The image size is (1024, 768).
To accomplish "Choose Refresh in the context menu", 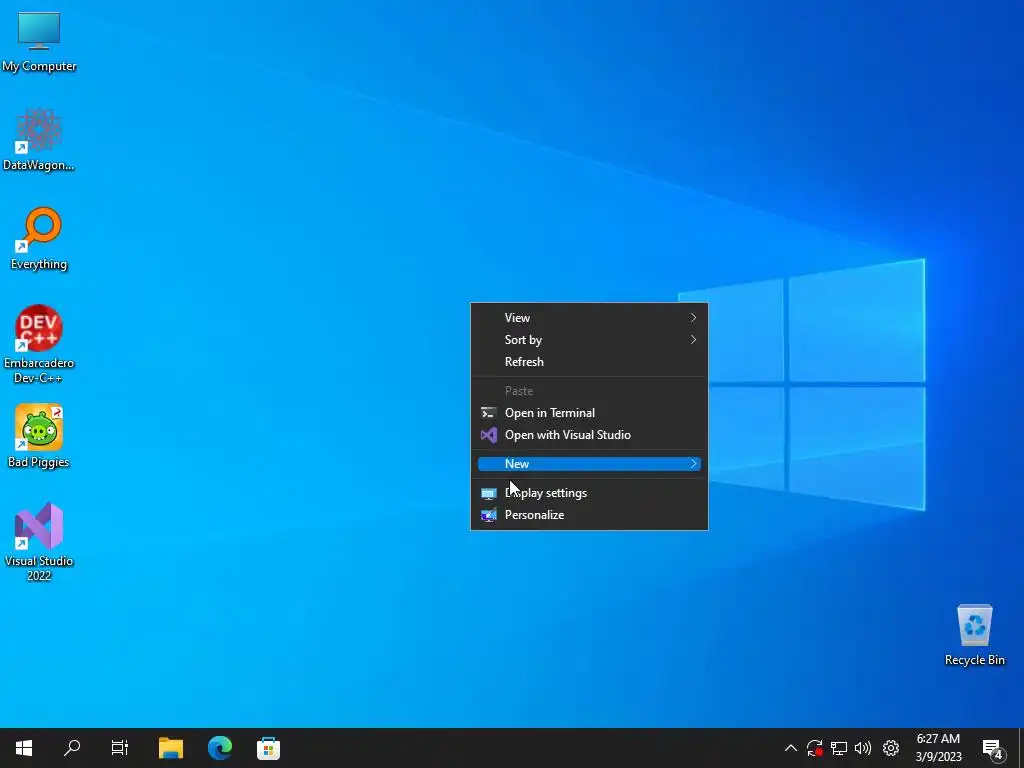I will tap(589, 362).
